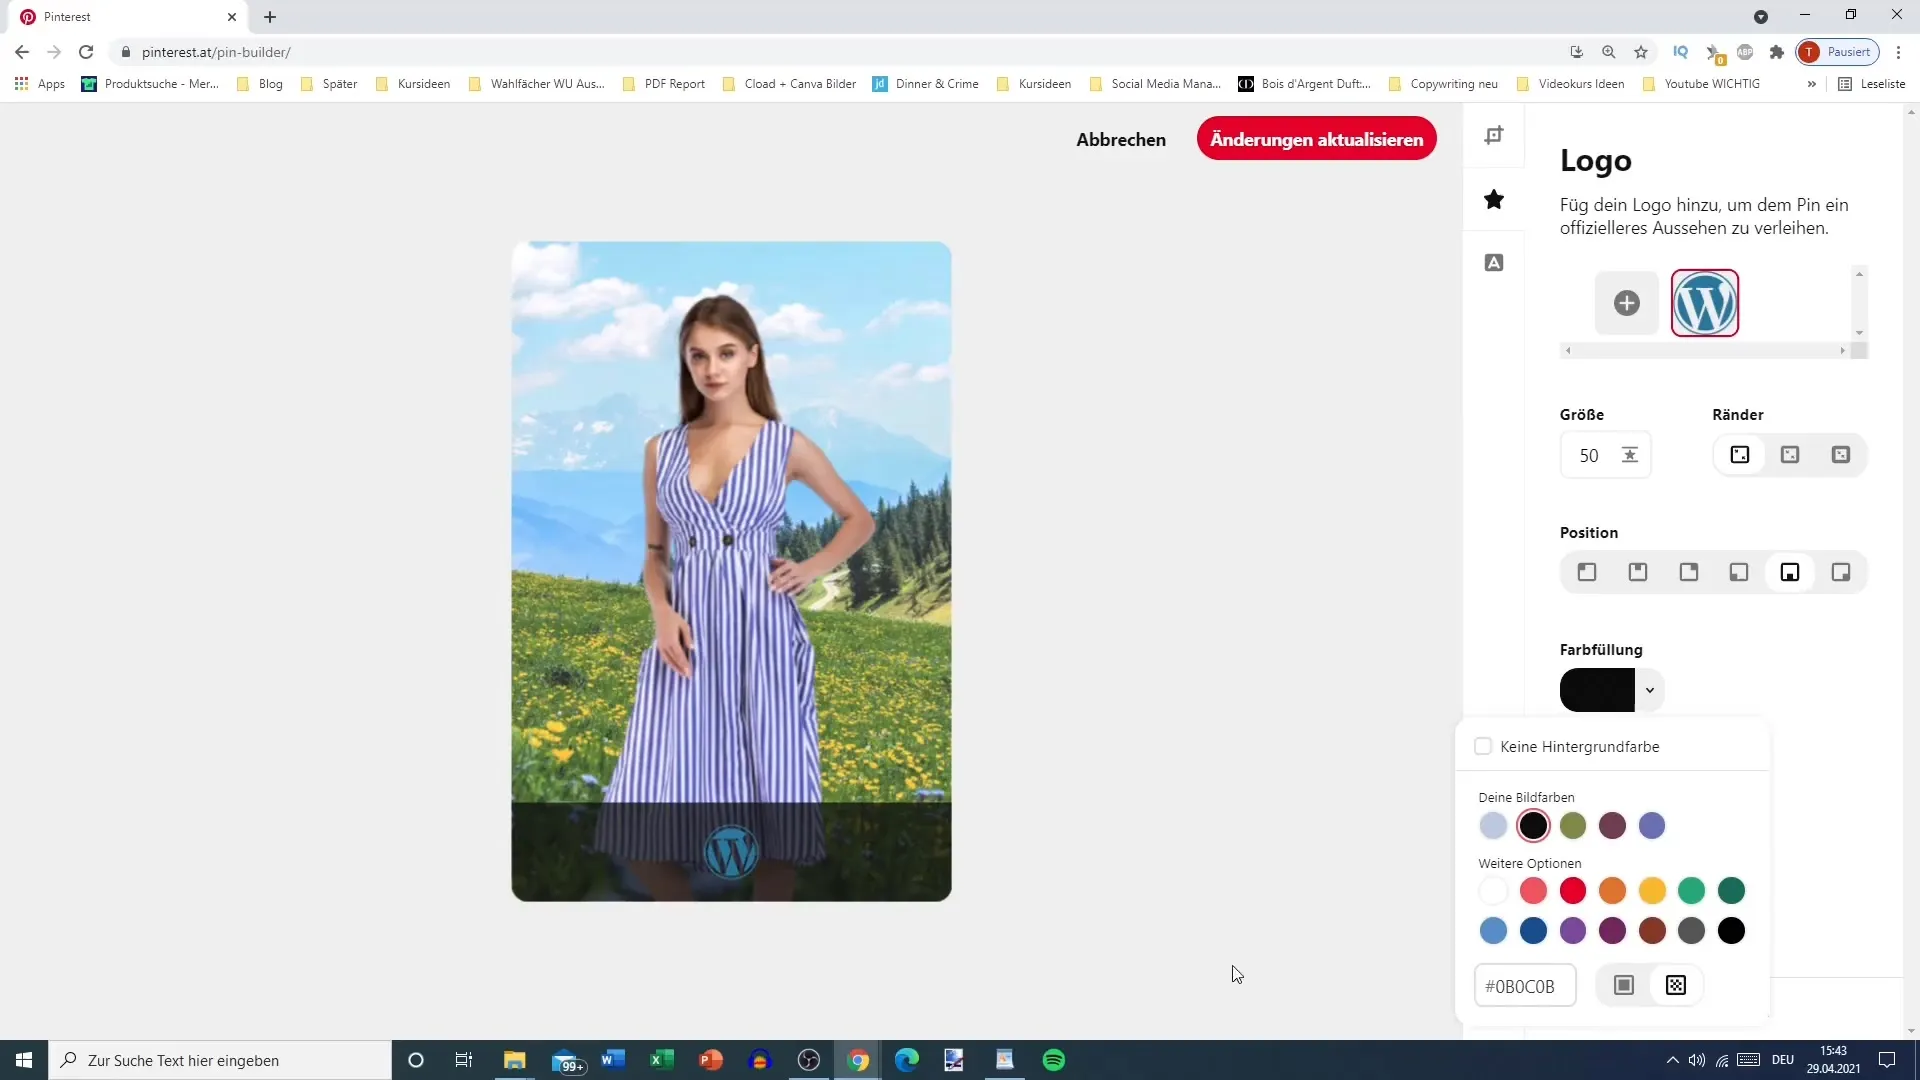Select the star Logo tool icon
1920x1080 pixels.
[1494, 199]
